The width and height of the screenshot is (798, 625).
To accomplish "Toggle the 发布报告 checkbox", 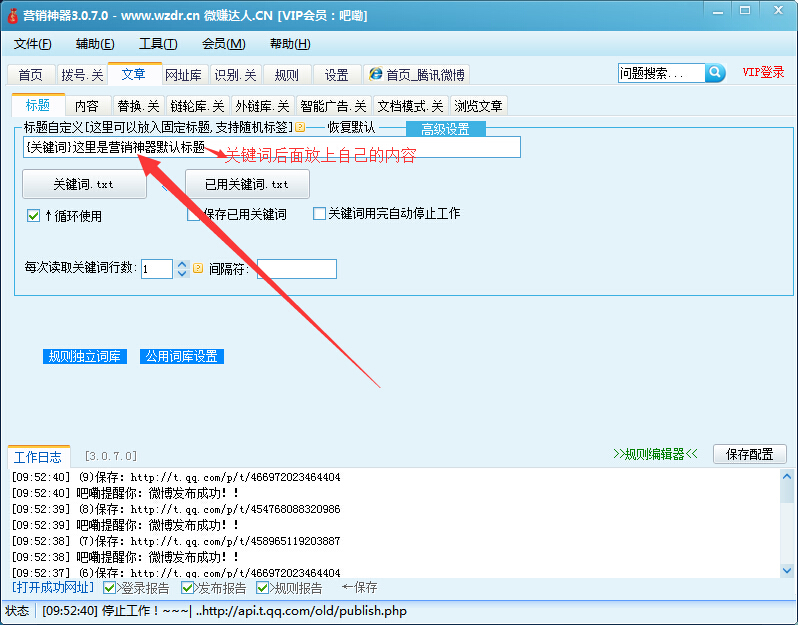I will point(187,588).
